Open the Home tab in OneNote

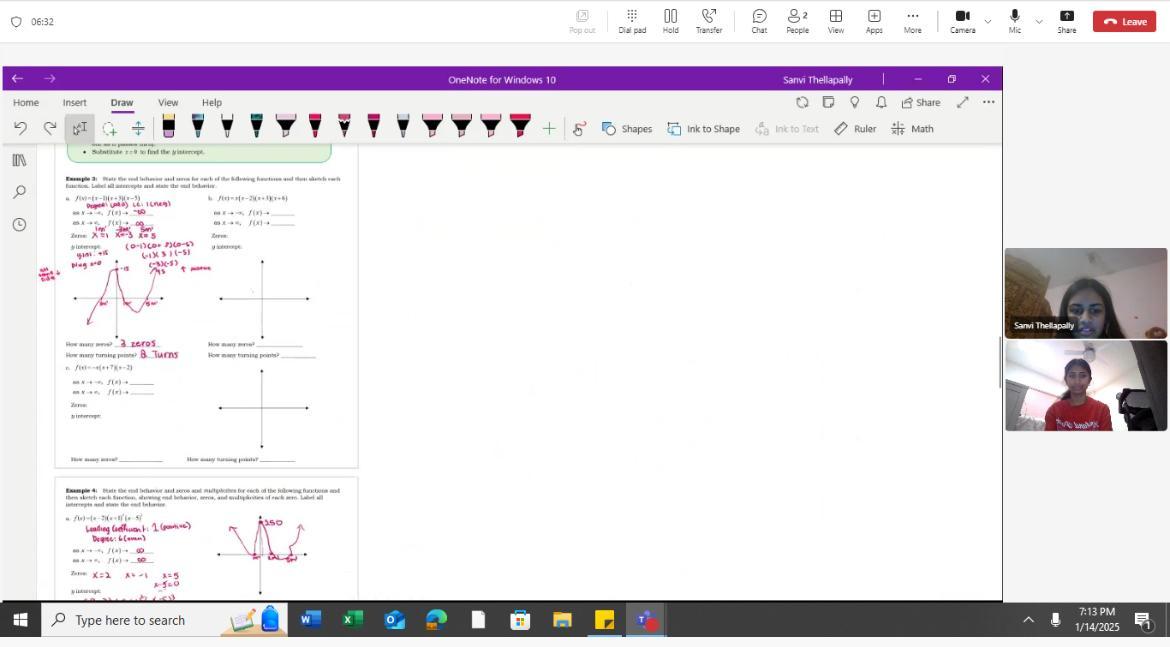pos(25,102)
